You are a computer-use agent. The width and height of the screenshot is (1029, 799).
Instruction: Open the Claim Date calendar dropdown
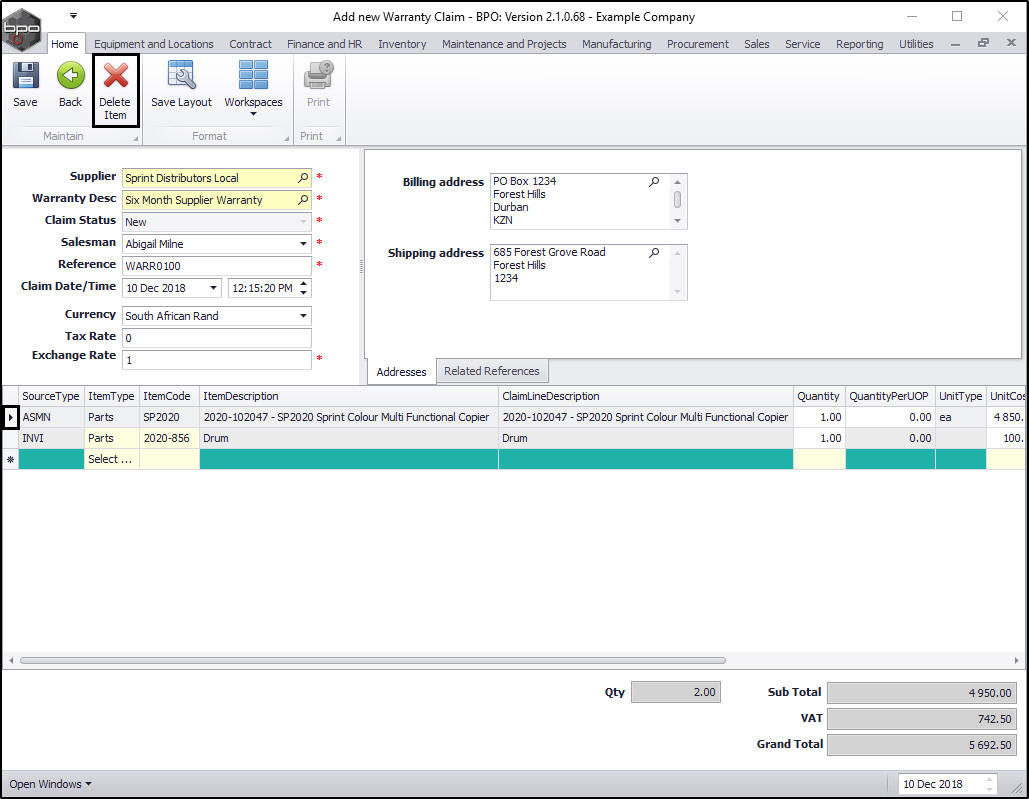point(213,288)
